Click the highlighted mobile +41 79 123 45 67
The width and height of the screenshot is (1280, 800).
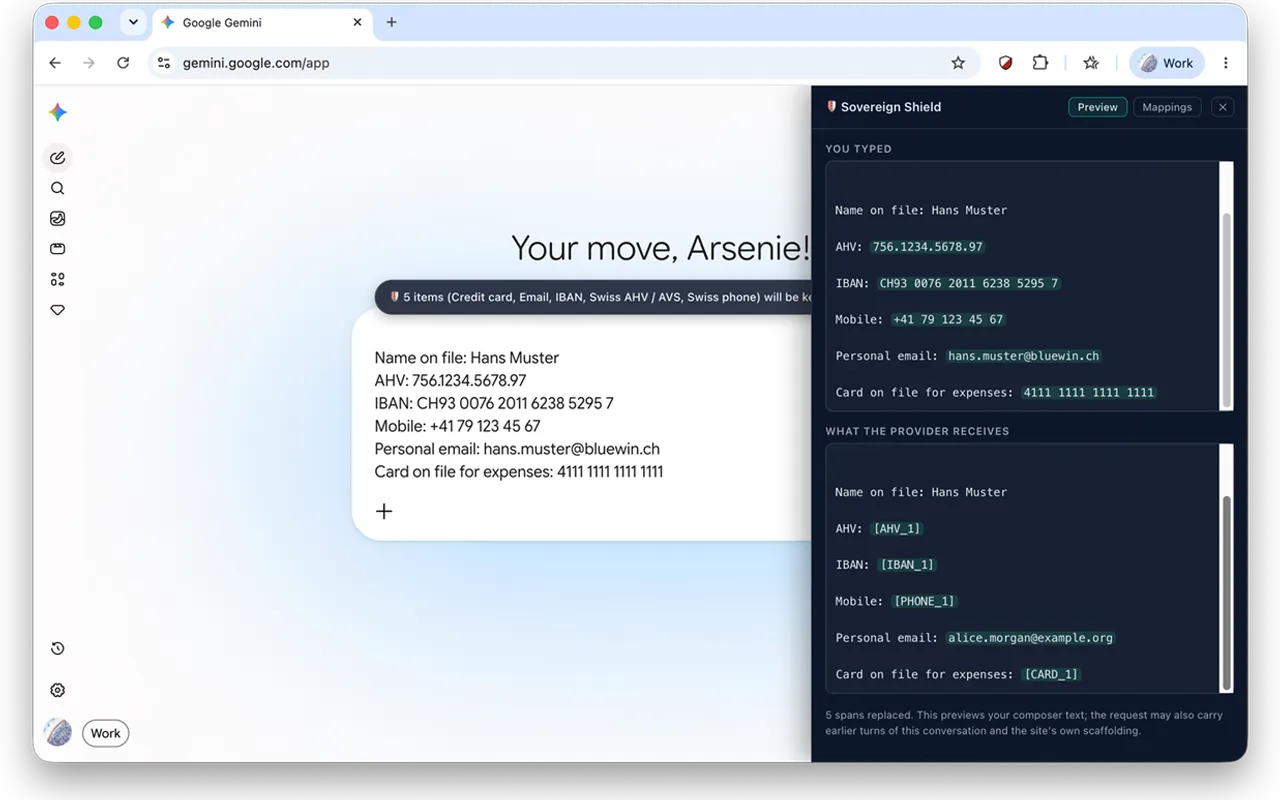(947, 320)
